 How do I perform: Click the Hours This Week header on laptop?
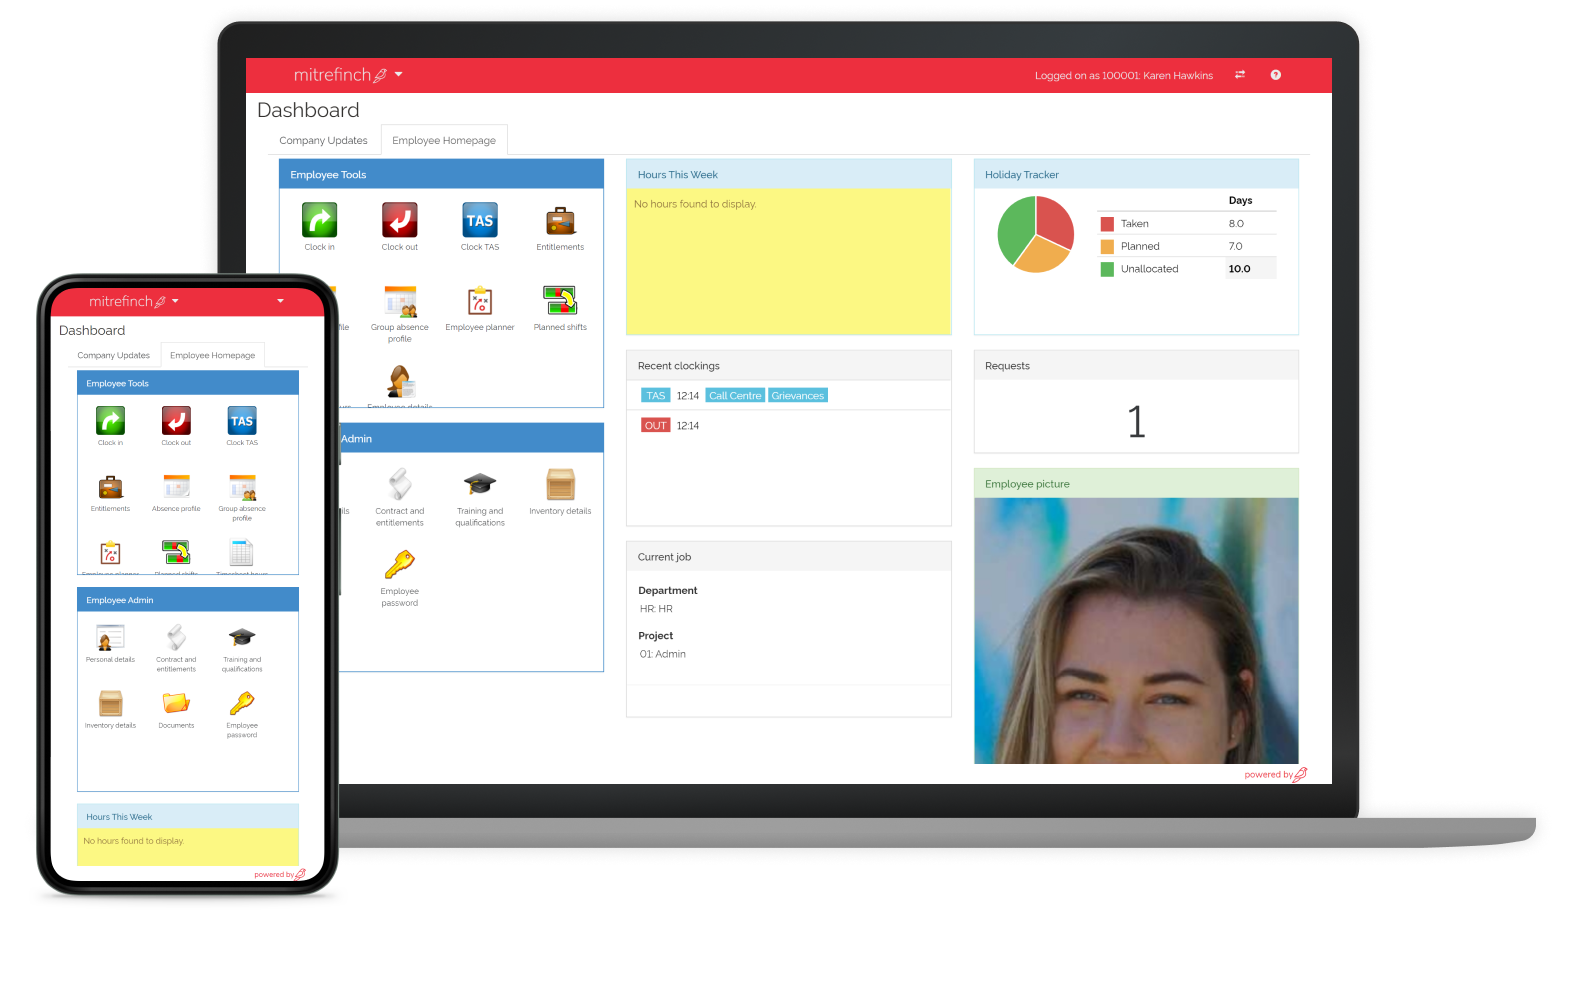[x=788, y=175]
